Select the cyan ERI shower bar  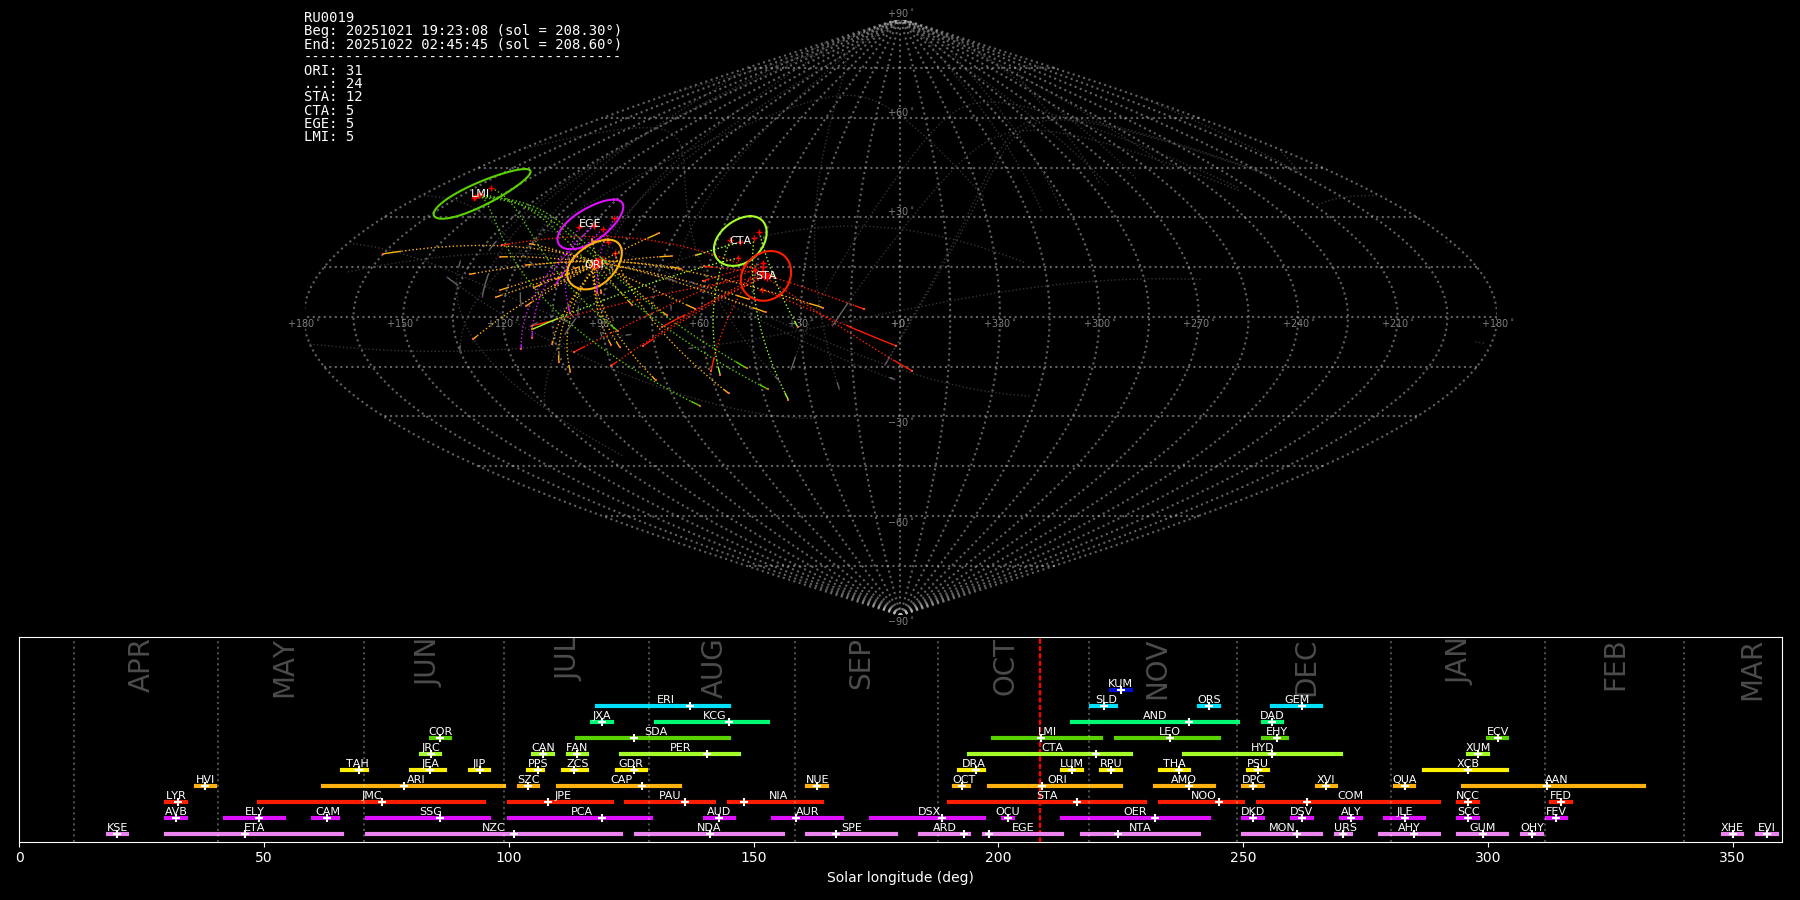[x=662, y=706]
